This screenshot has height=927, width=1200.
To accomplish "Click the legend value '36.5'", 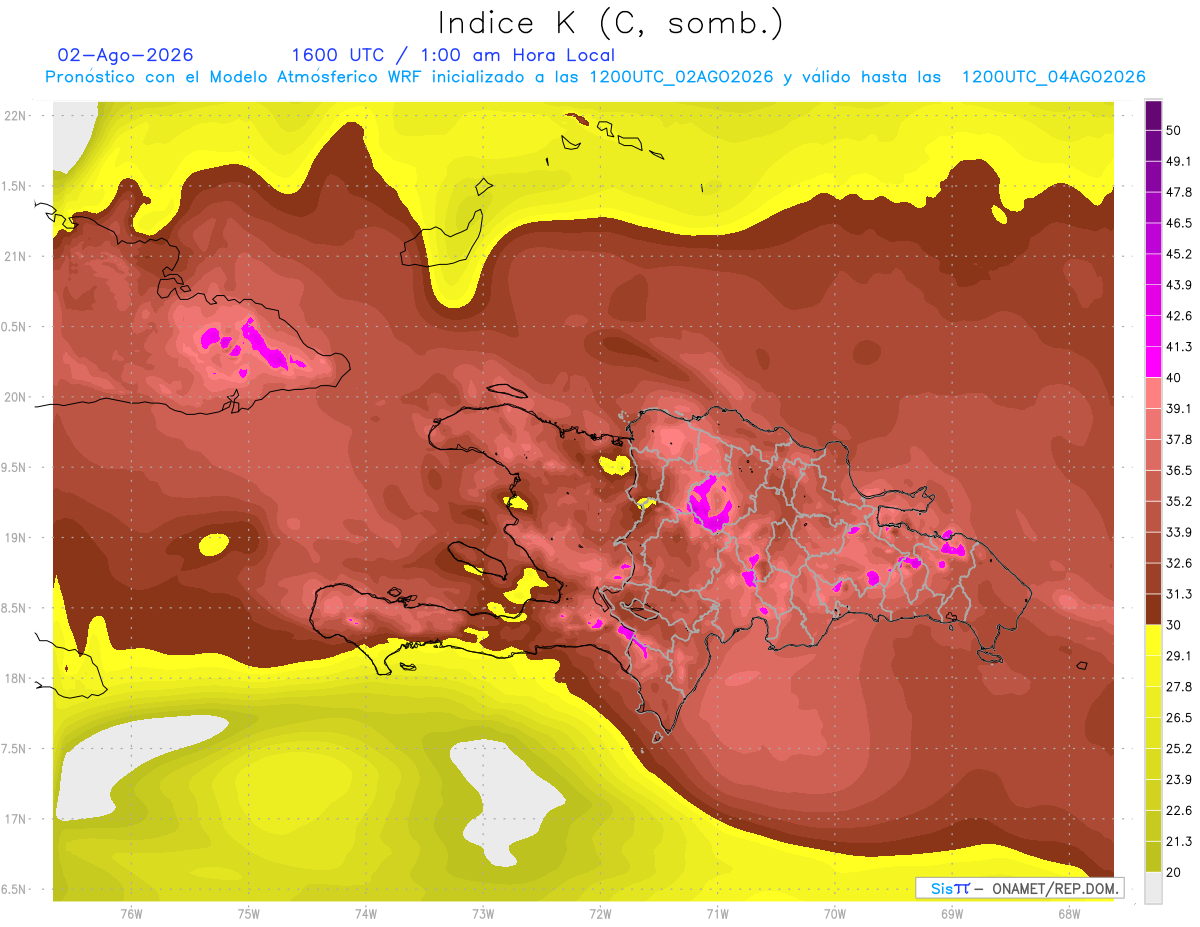I will tap(1179, 470).
